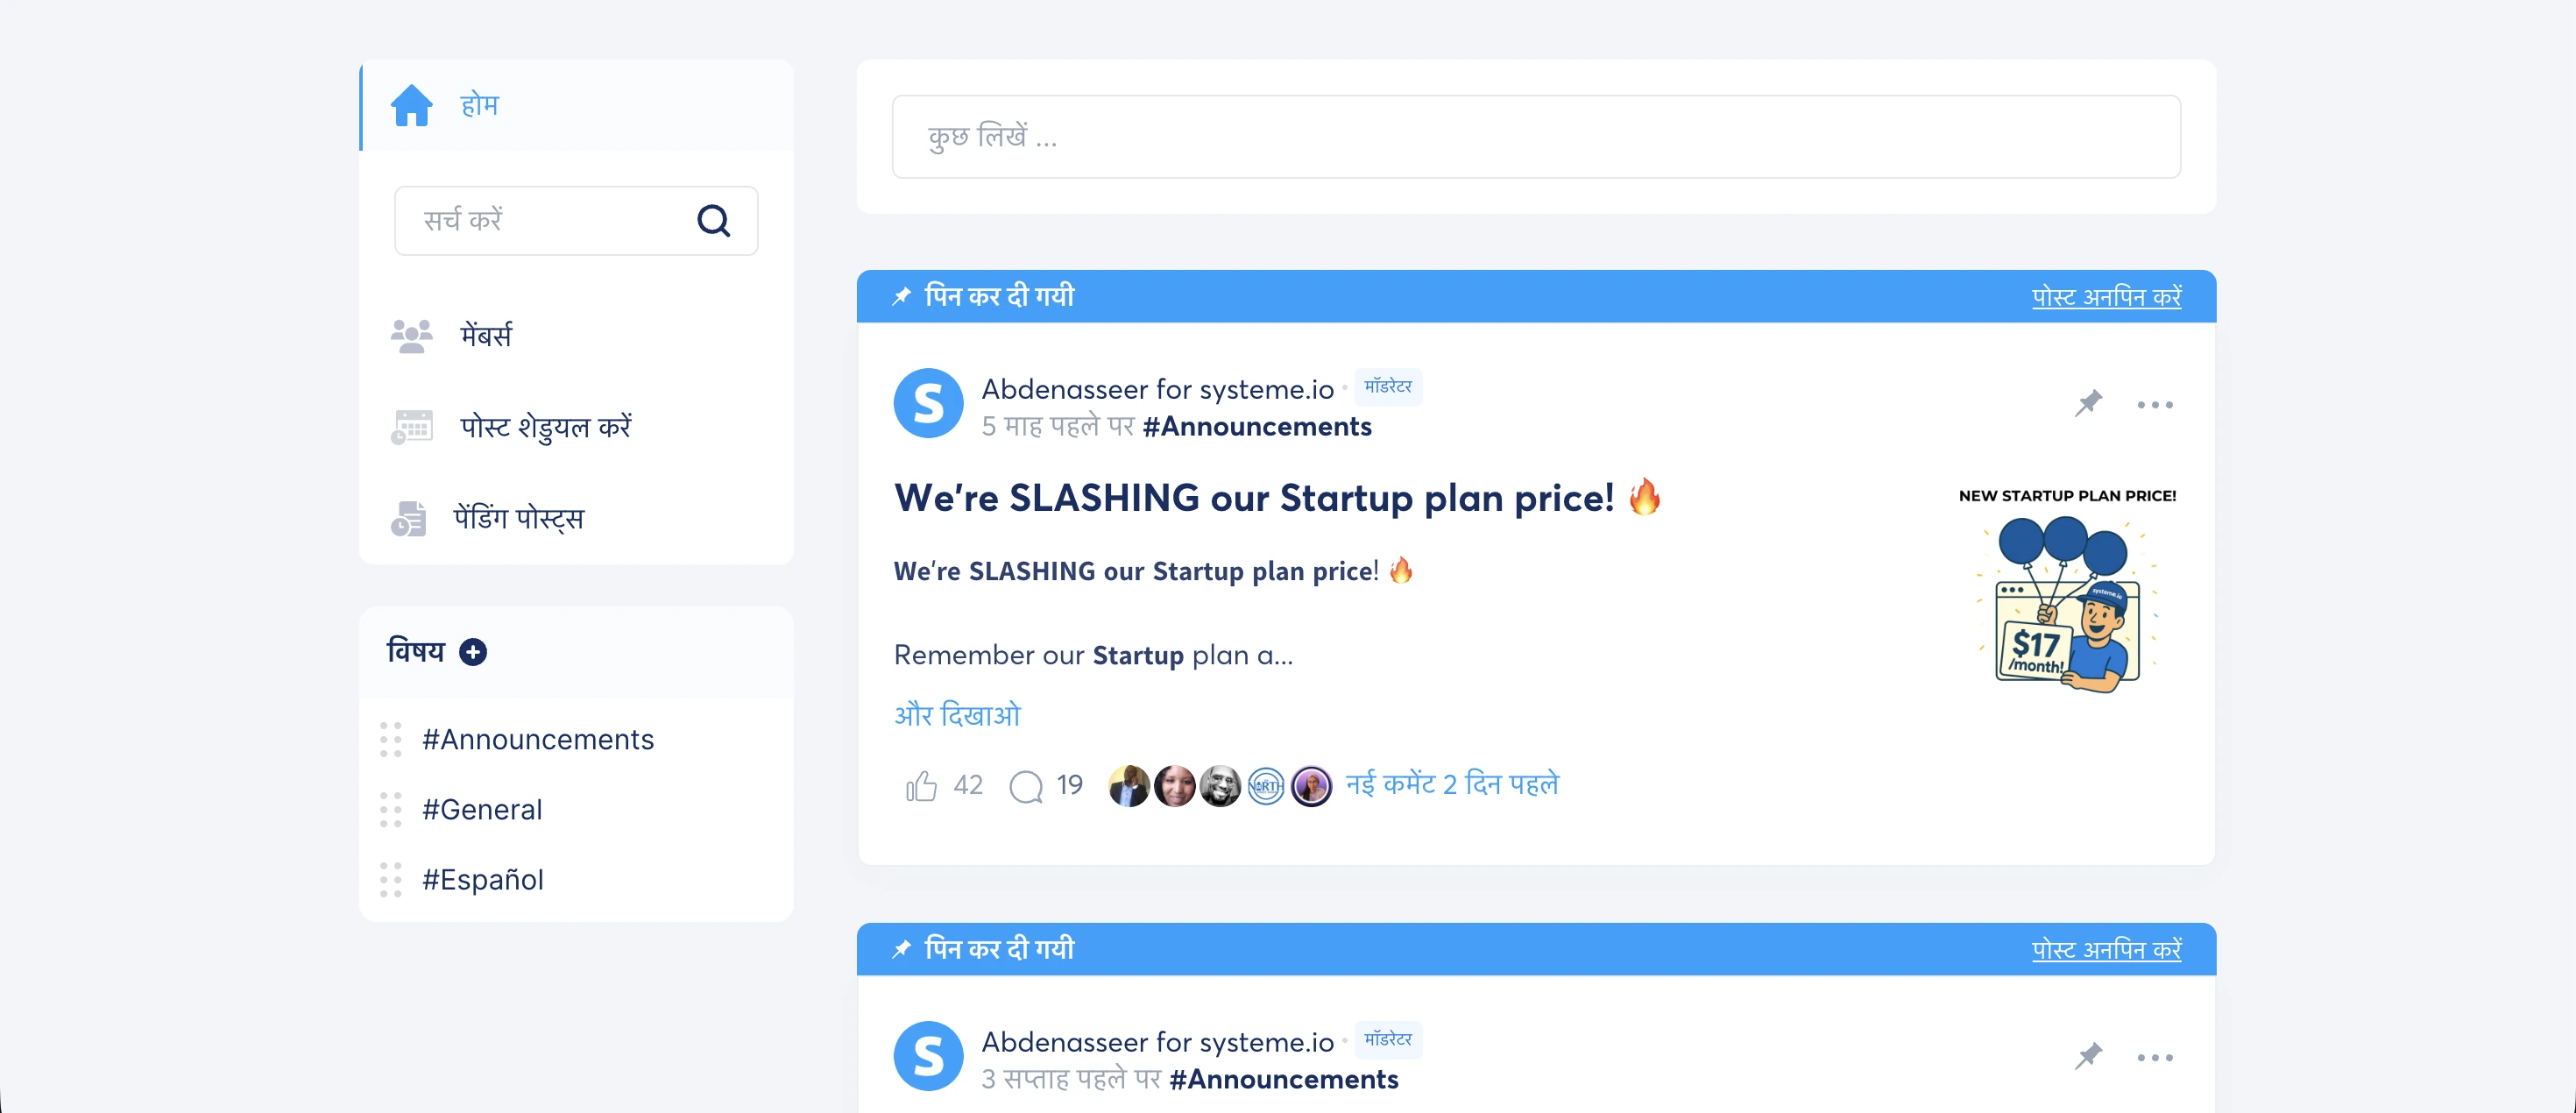Add a new topic with plus icon
The height and width of the screenshot is (1113, 2576).
click(x=473, y=652)
